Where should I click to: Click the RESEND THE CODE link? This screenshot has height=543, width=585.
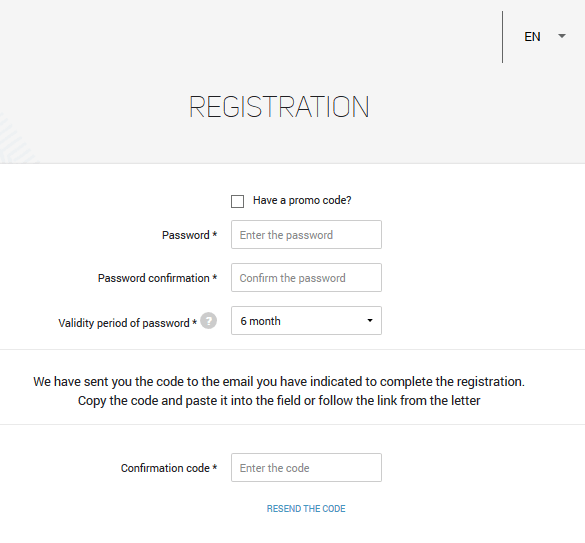point(306,509)
